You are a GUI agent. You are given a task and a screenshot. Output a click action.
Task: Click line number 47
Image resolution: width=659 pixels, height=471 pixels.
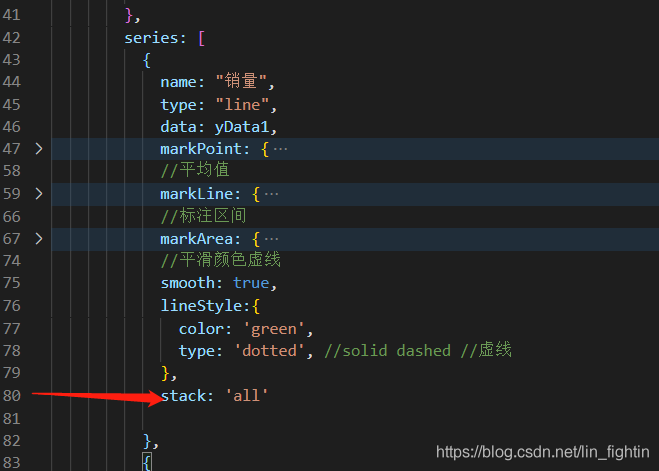tap(11, 149)
